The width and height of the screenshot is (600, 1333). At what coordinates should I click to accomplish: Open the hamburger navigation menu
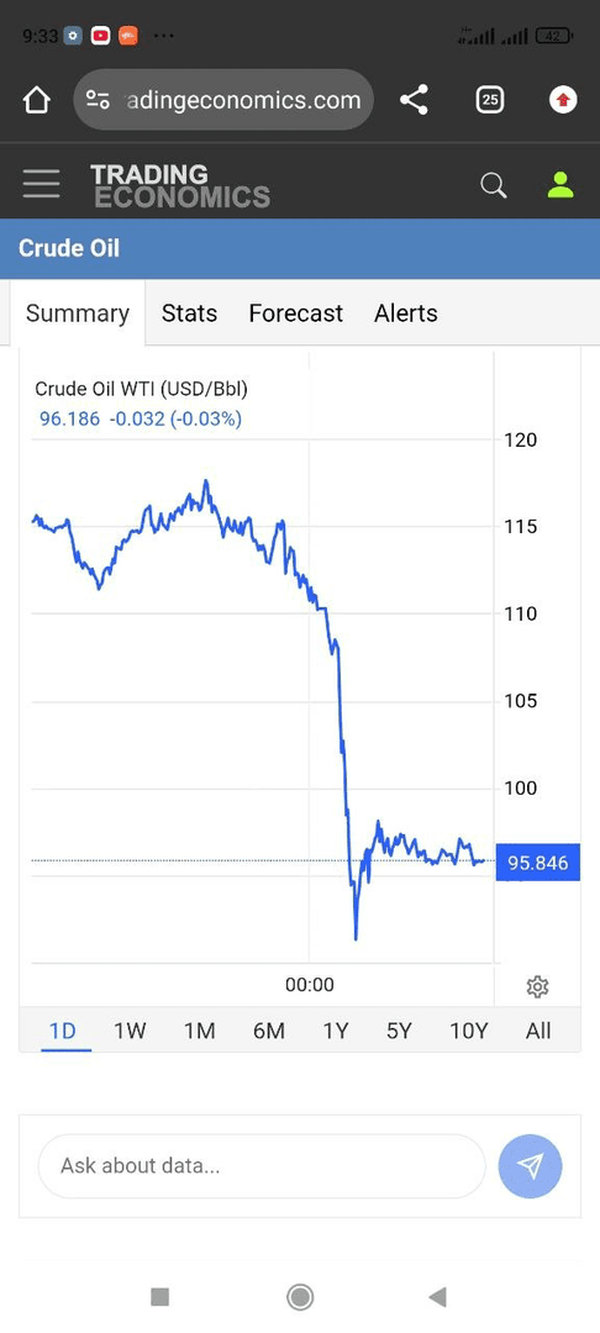(41, 184)
